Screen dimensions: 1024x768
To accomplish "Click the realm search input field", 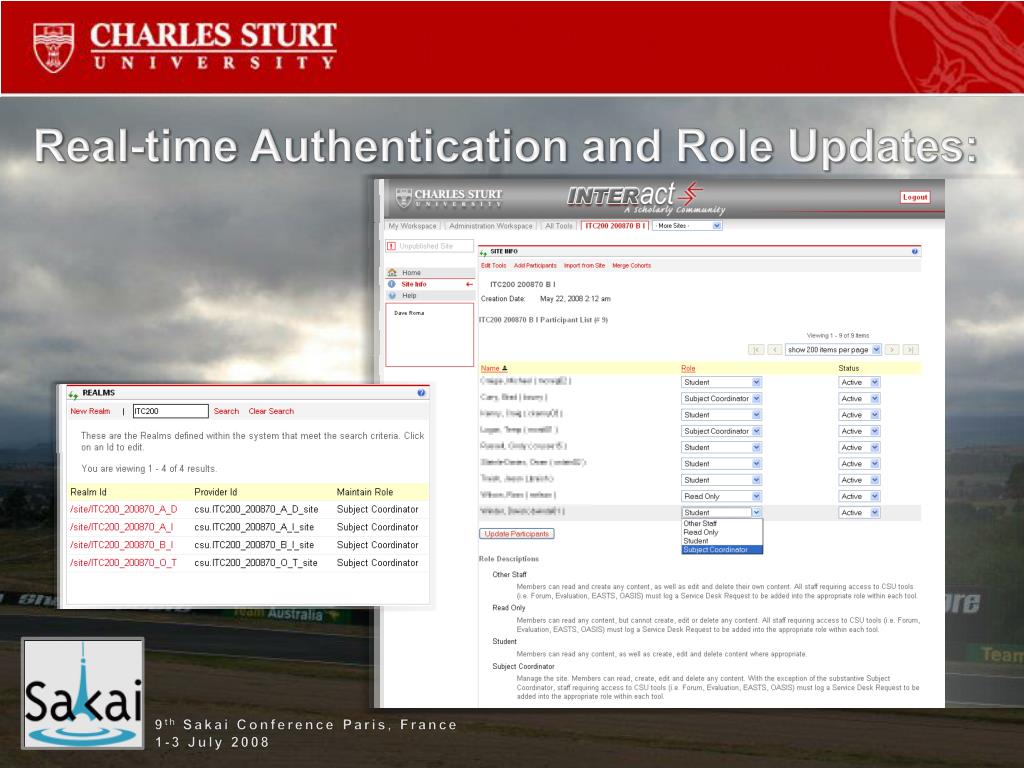I will 170,411.
